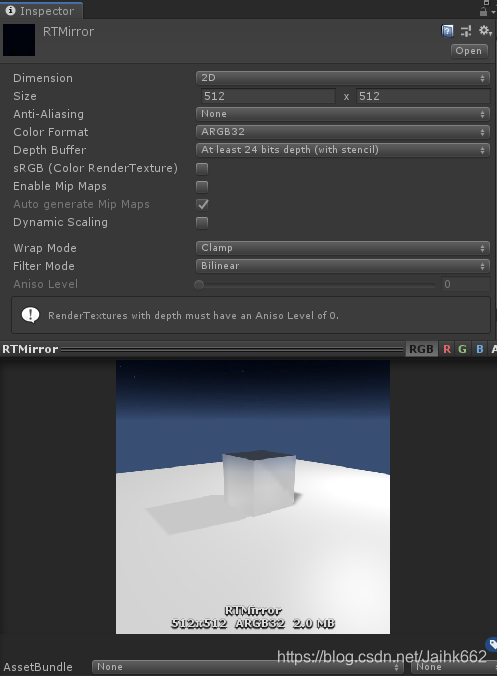Open the AssetBundle None dropdown
497x676 pixels.
click(x=248, y=667)
